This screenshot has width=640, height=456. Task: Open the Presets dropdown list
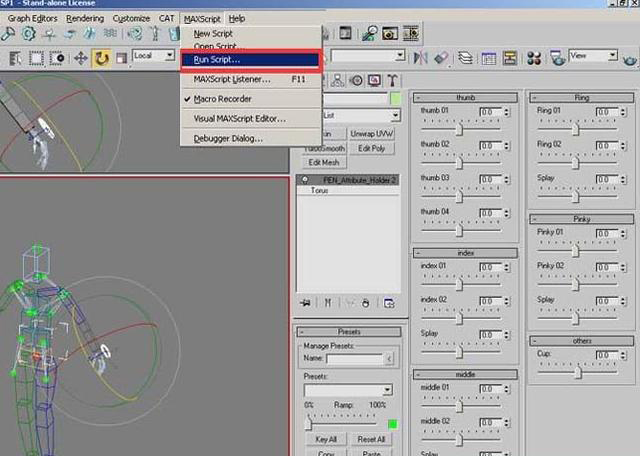387,391
